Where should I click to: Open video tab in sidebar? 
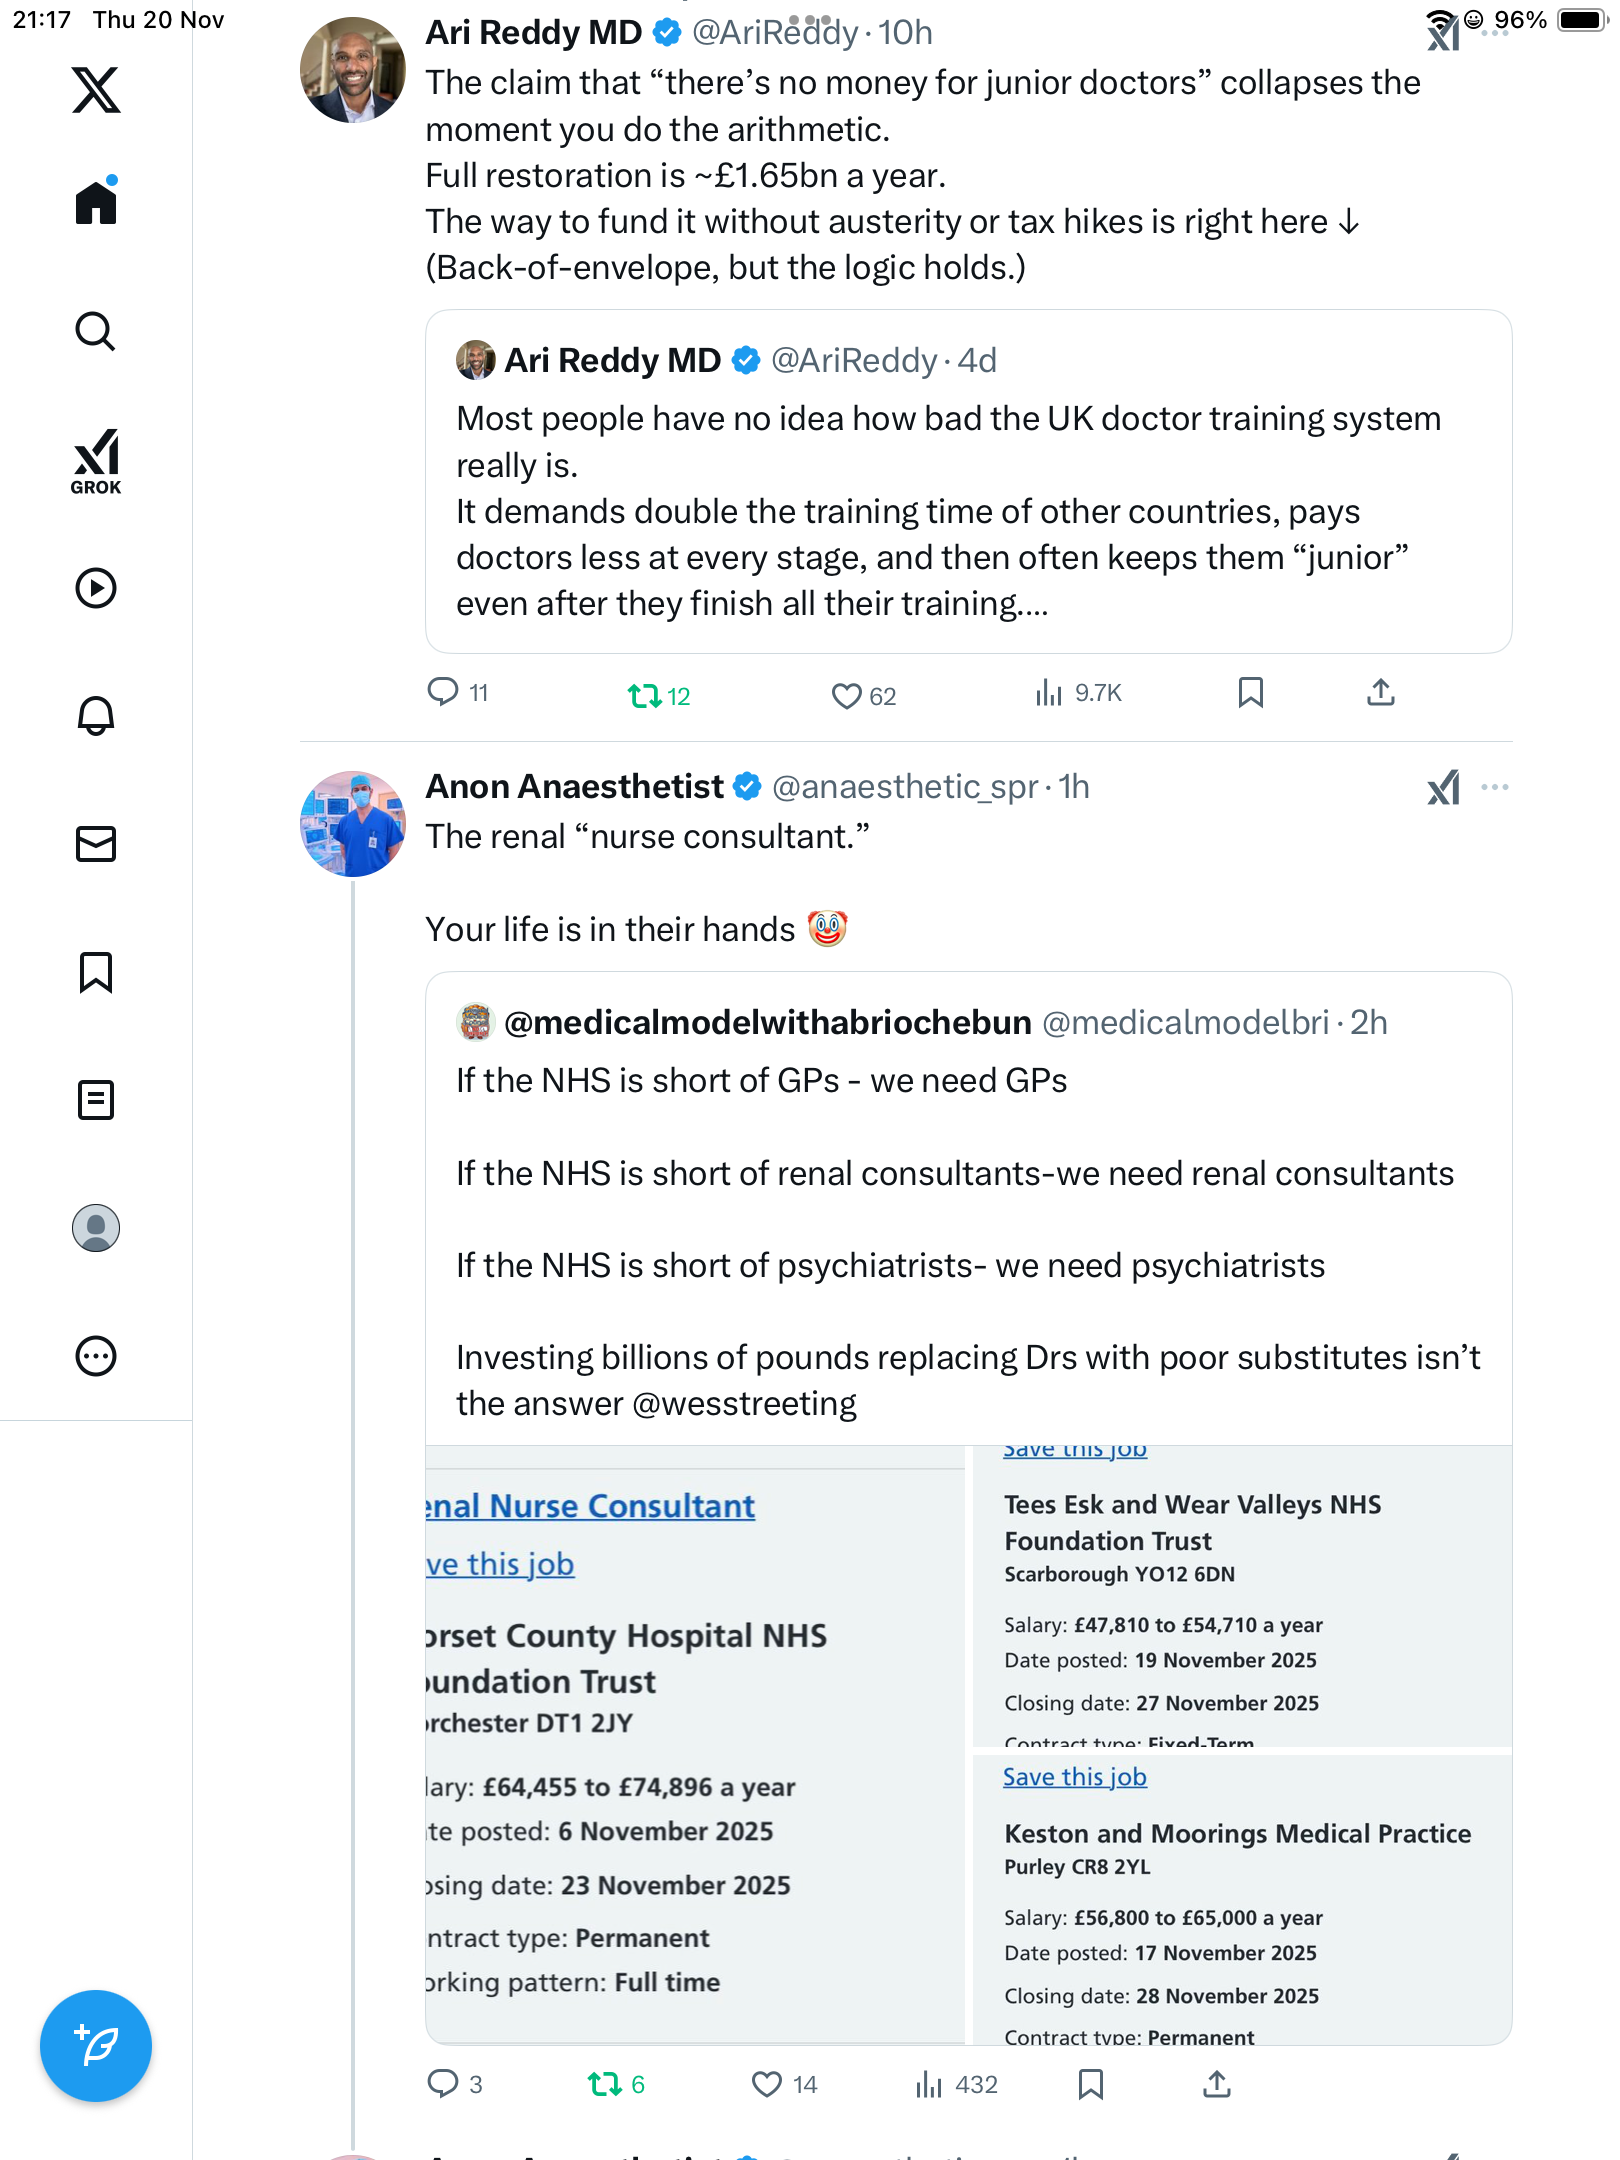[96, 588]
